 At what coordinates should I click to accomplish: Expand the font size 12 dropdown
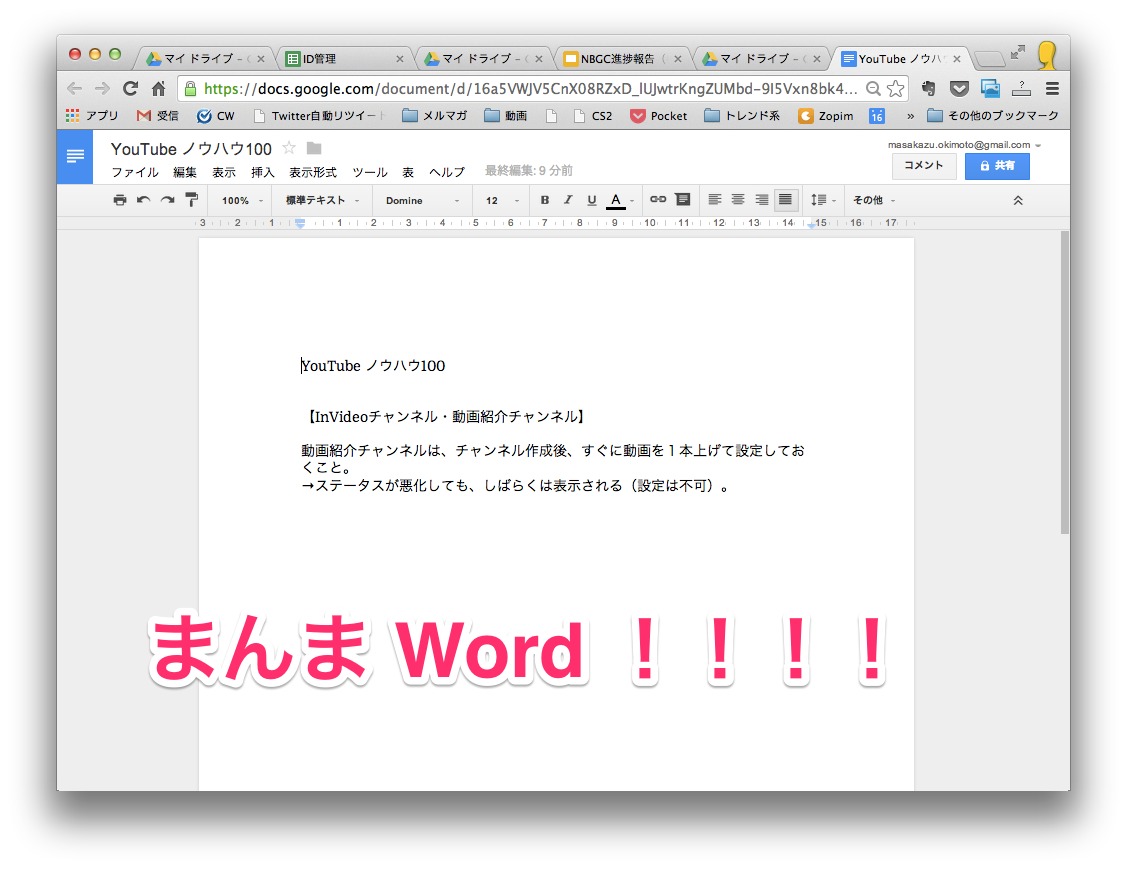tap(502, 200)
